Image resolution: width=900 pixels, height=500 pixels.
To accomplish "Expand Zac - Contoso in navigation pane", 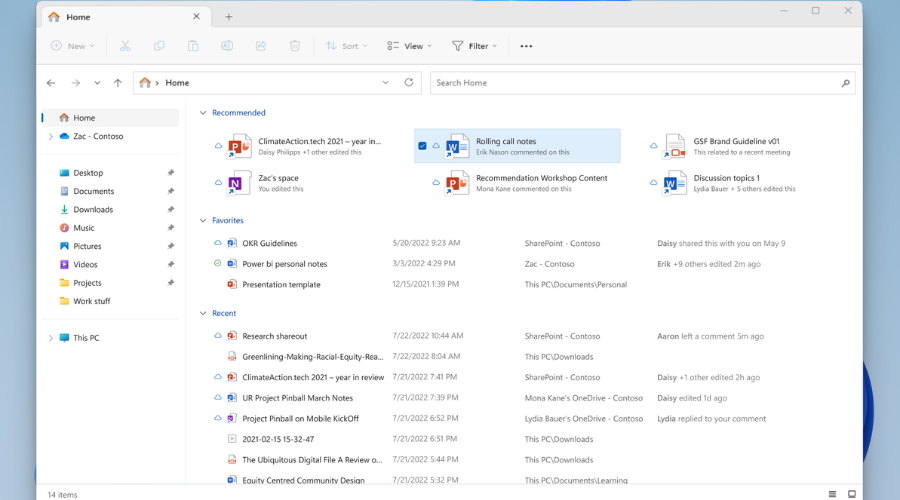I will click(51, 137).
